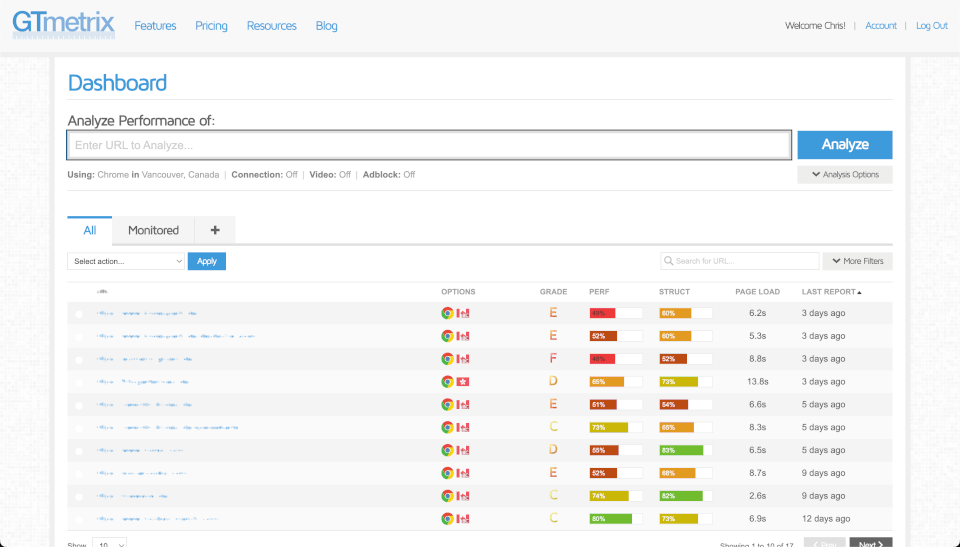Switch to the All tab
Image resolution: width=960 pixels, height=547 pixels.
[x=89, y=230]
